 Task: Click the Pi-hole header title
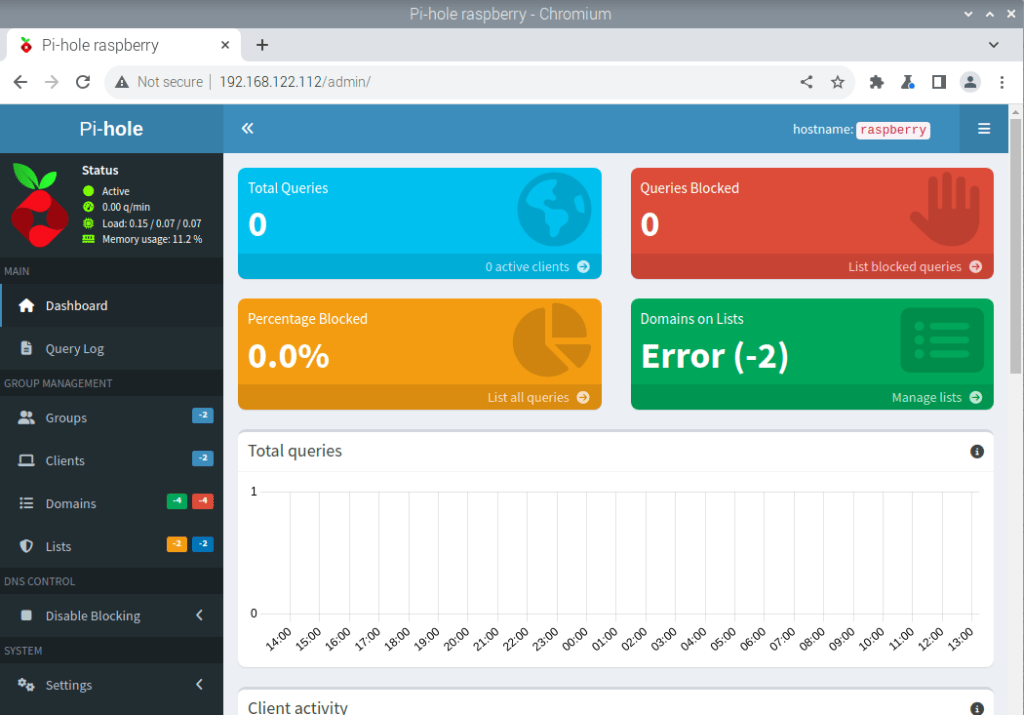point(111,129)
